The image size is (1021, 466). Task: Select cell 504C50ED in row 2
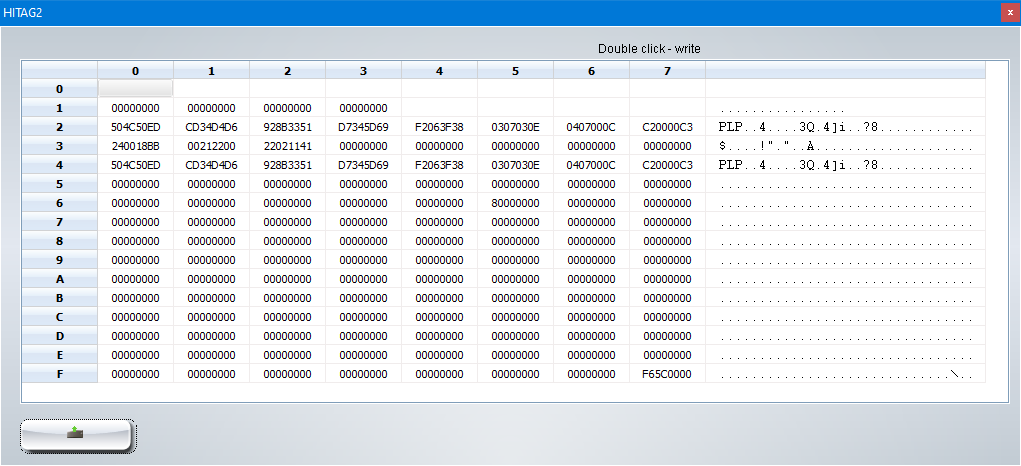(x=135, y=128)
